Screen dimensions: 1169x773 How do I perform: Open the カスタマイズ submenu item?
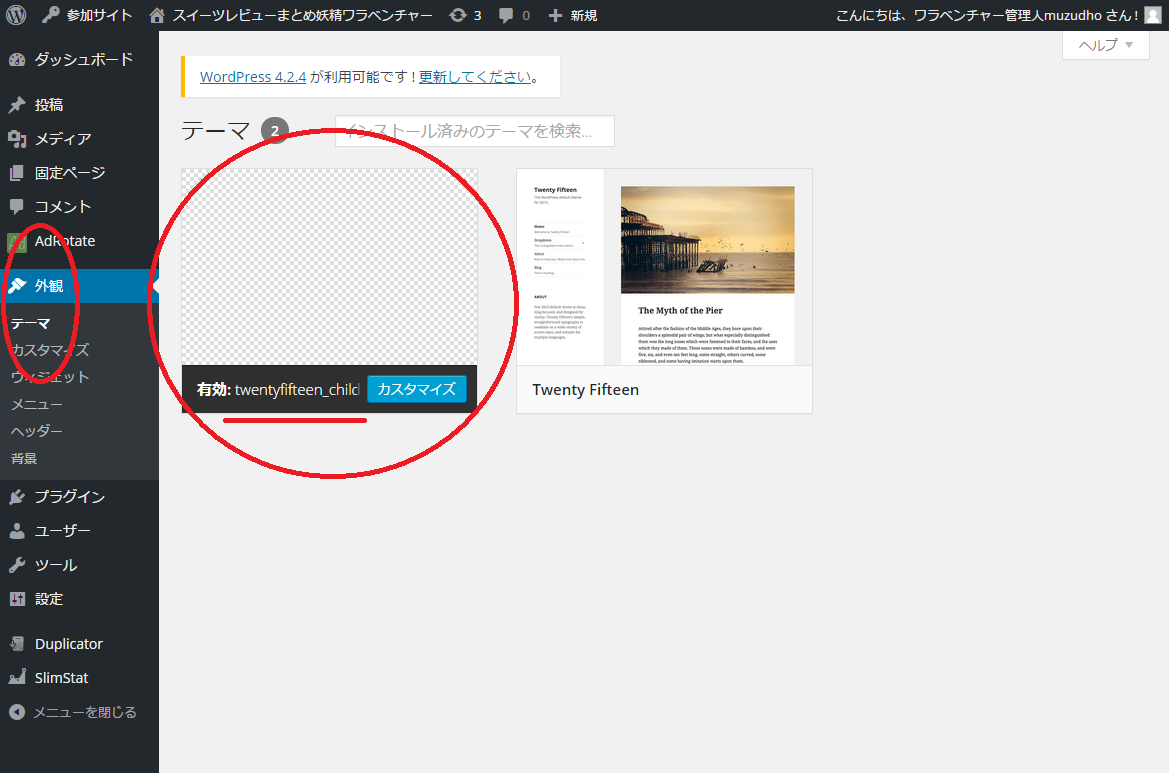point(50,350)
